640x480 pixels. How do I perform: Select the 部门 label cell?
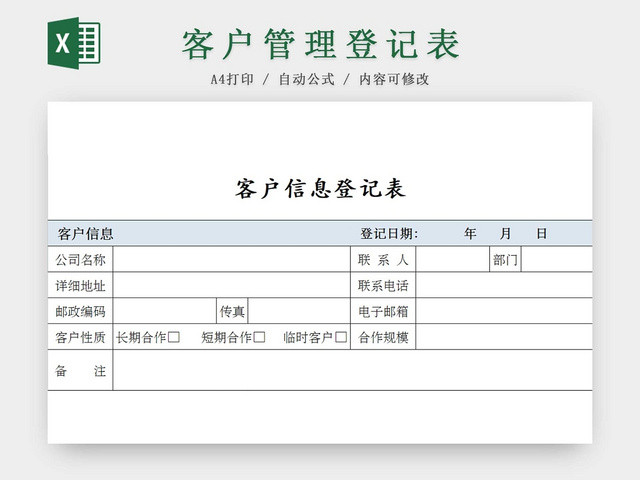click(x=505, y=259)
